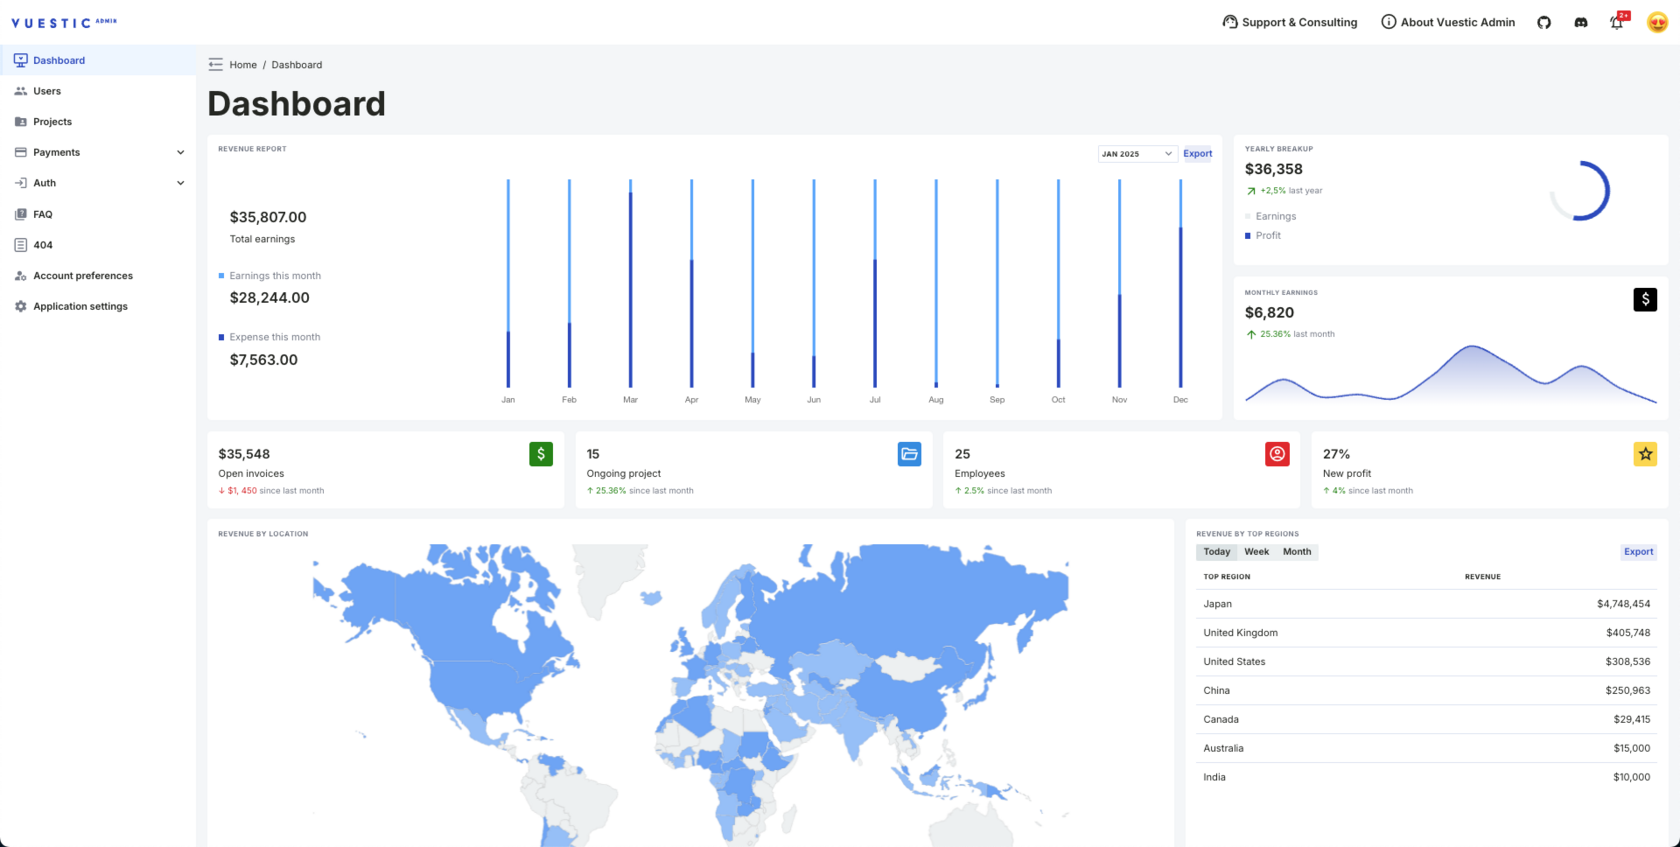The image size is (1680, 847).
Task: Click the Japan row in regions table
Action: tap(1427, 604)
